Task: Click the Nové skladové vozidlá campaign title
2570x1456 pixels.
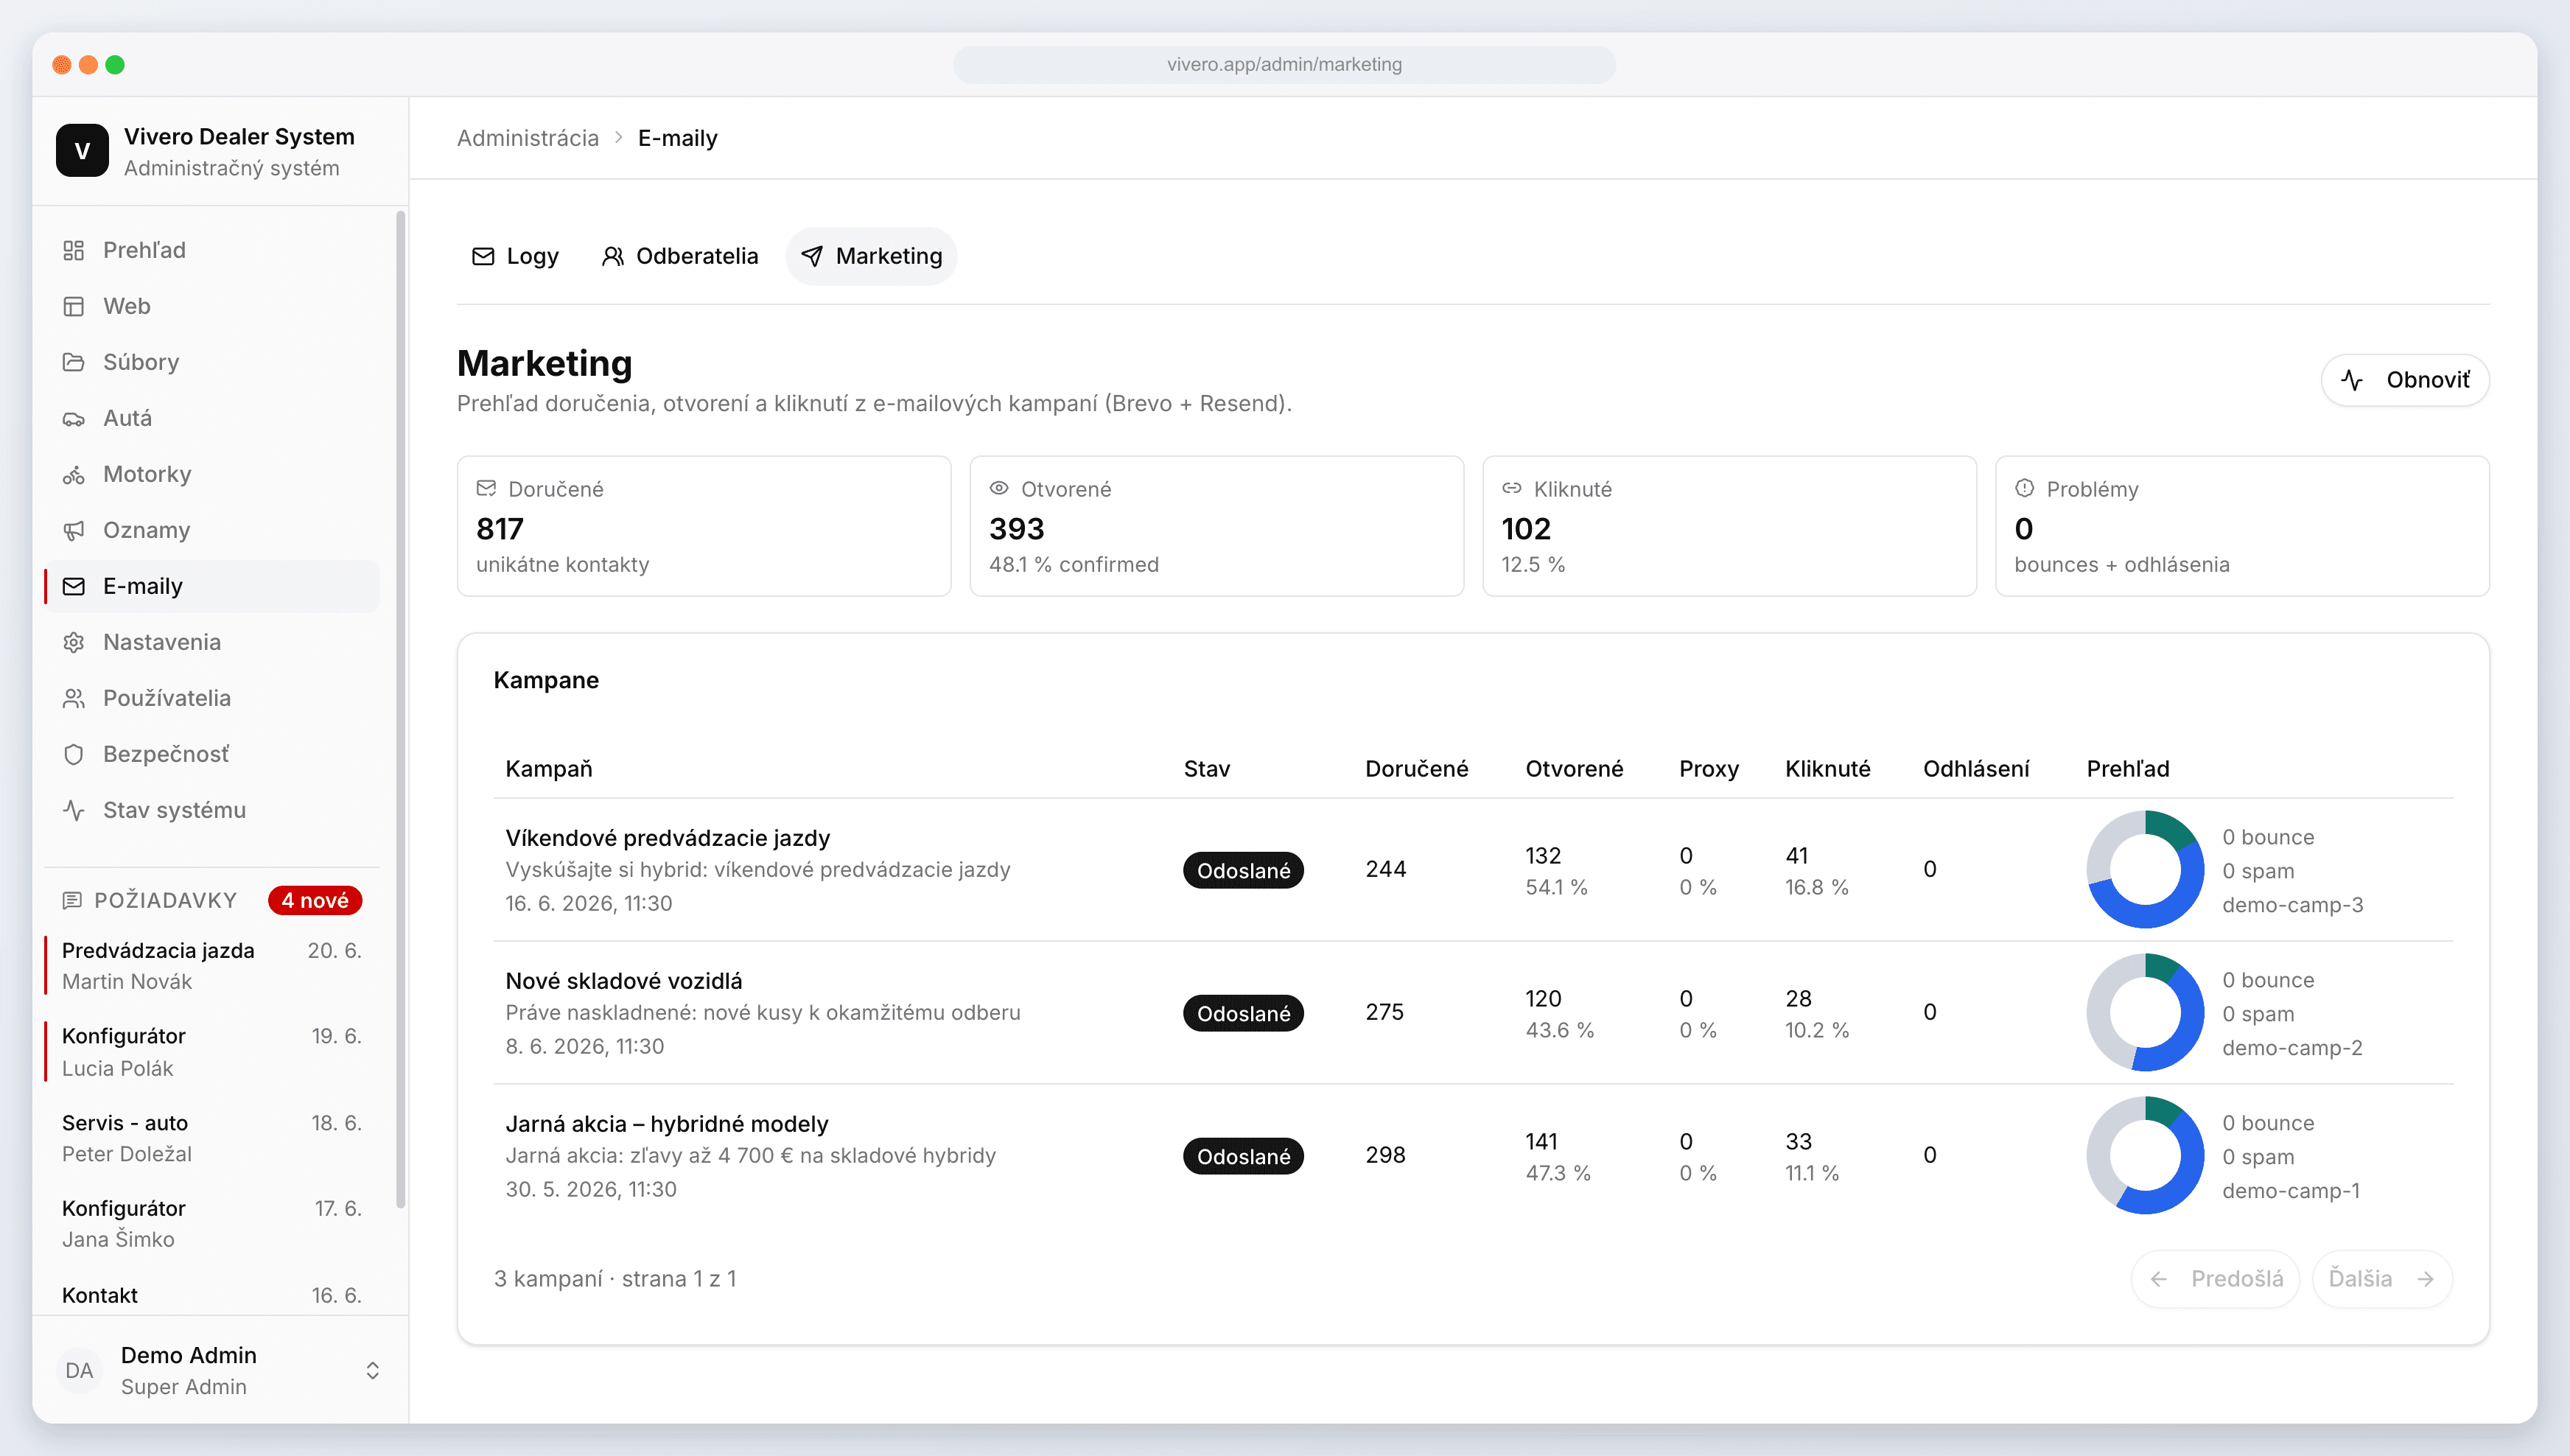Action: [x=624, y=981]
